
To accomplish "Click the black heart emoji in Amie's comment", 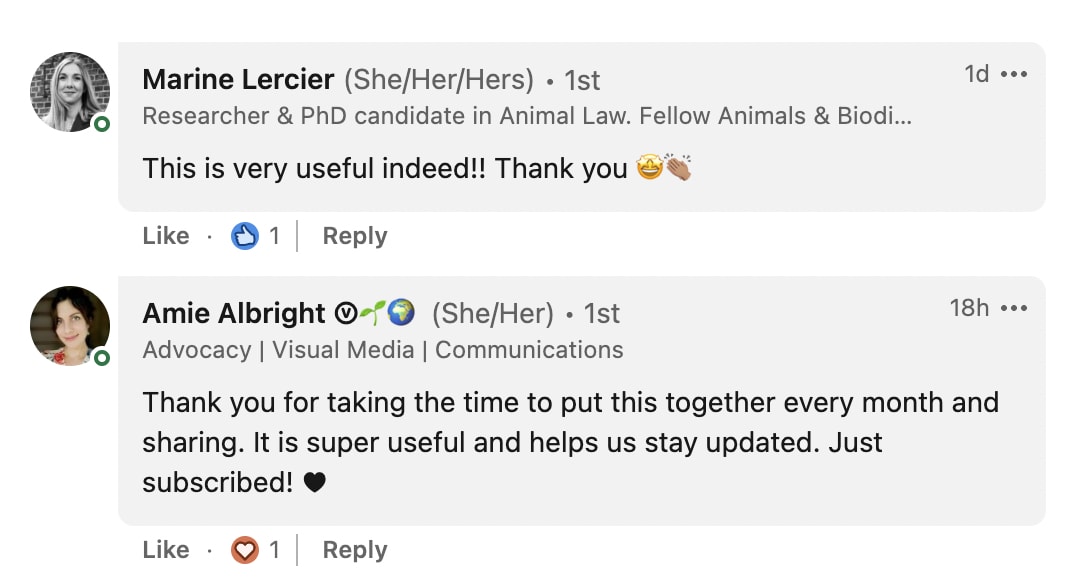I will coord(315,483).
